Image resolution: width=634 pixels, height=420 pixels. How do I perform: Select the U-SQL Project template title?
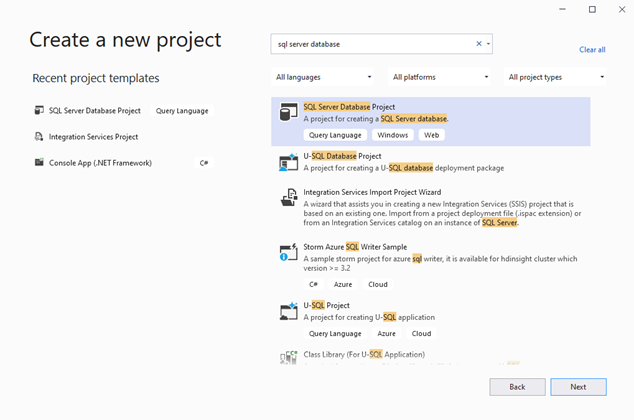click(x=326, y=306)
